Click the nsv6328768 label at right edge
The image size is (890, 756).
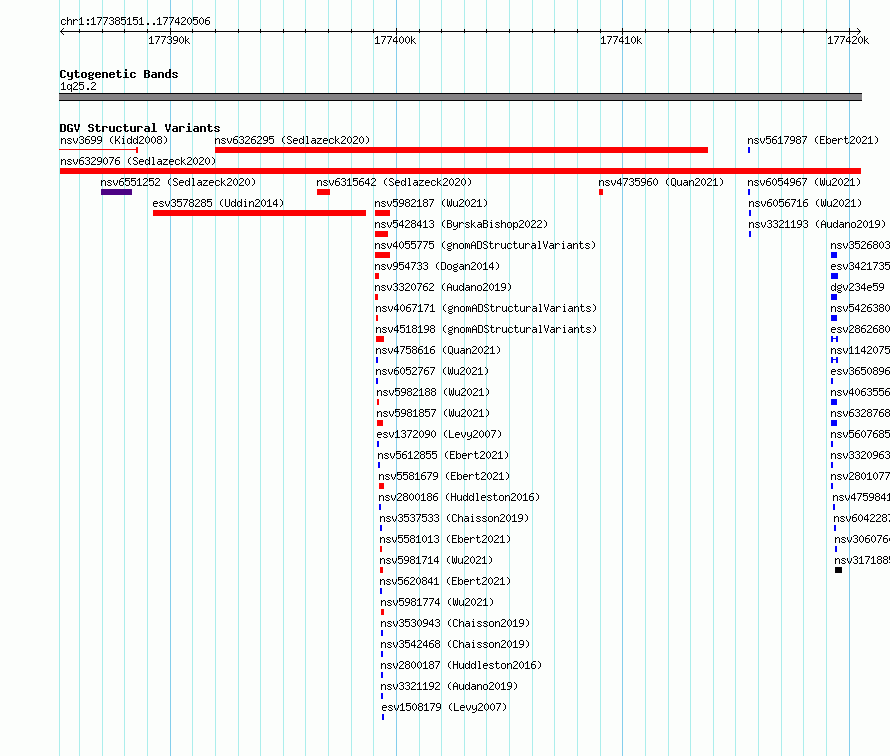(x=860, y=413)
